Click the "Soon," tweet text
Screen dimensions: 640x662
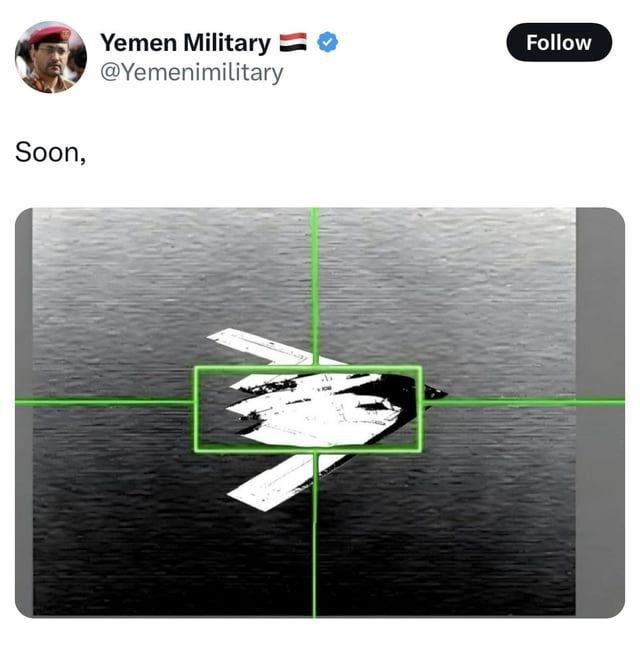(51, 152)
